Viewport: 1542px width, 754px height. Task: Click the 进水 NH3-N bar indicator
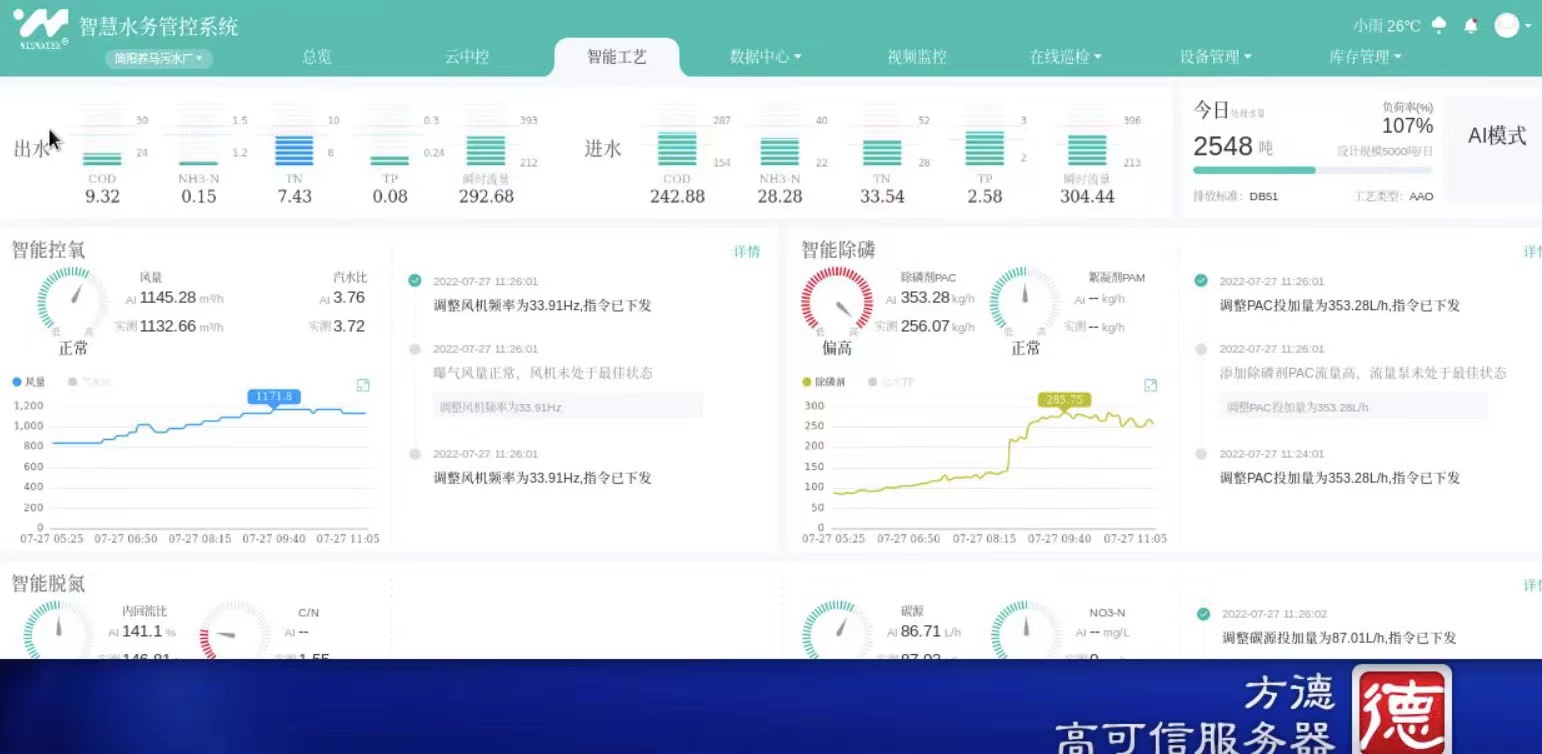[780, 151]
